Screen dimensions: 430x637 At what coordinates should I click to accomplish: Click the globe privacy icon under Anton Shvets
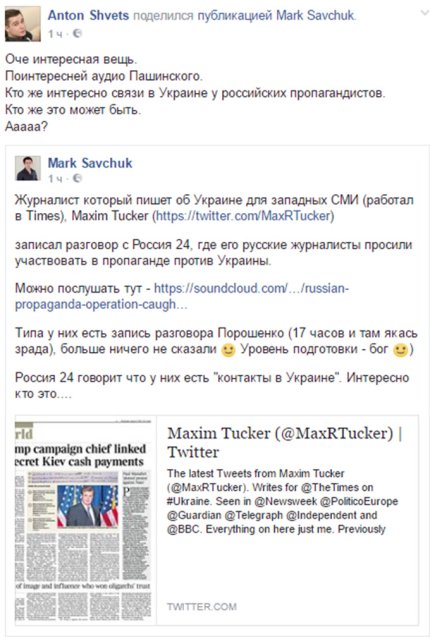click(x=77, y=34)
